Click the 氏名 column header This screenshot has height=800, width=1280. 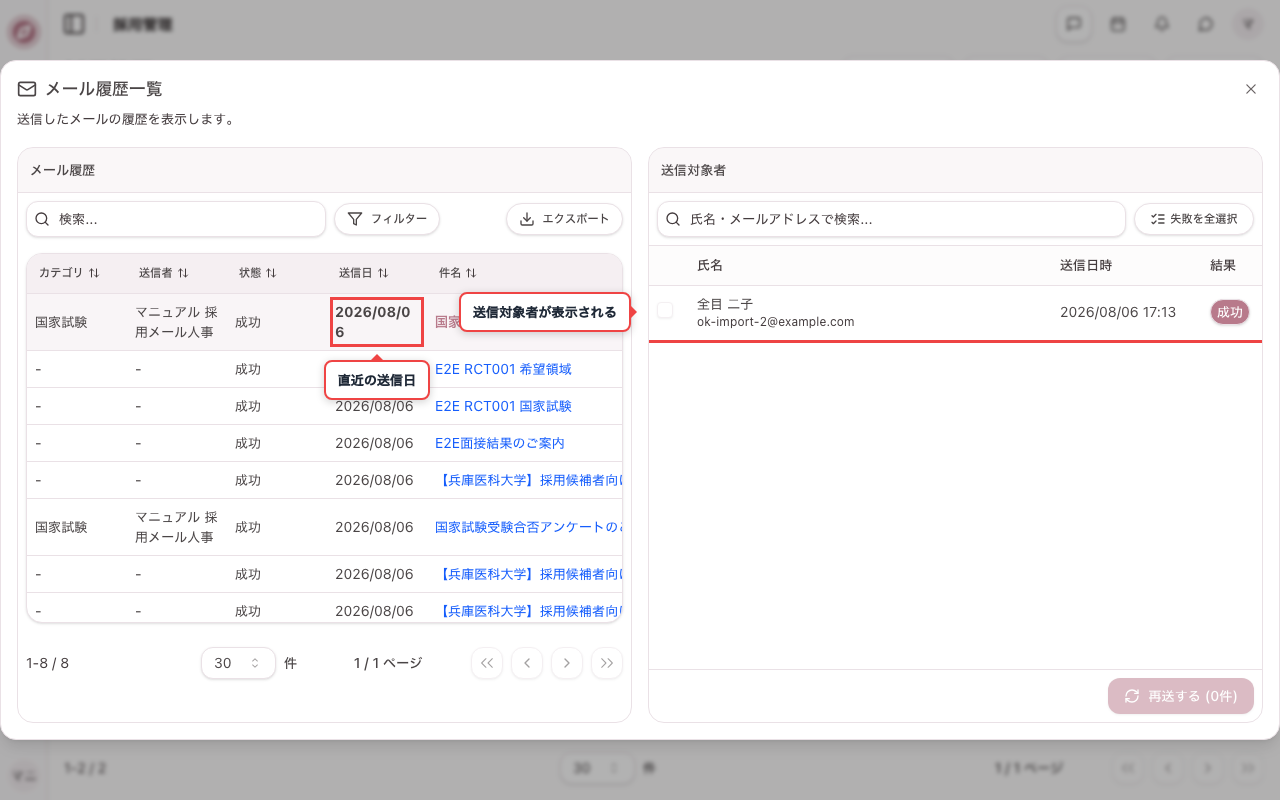click(710, 265)
